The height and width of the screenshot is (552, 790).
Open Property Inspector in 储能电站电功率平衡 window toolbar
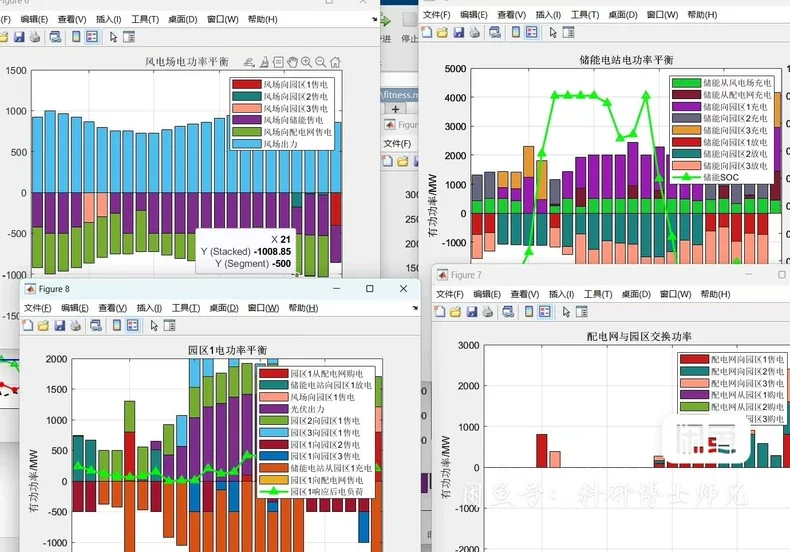568,32
